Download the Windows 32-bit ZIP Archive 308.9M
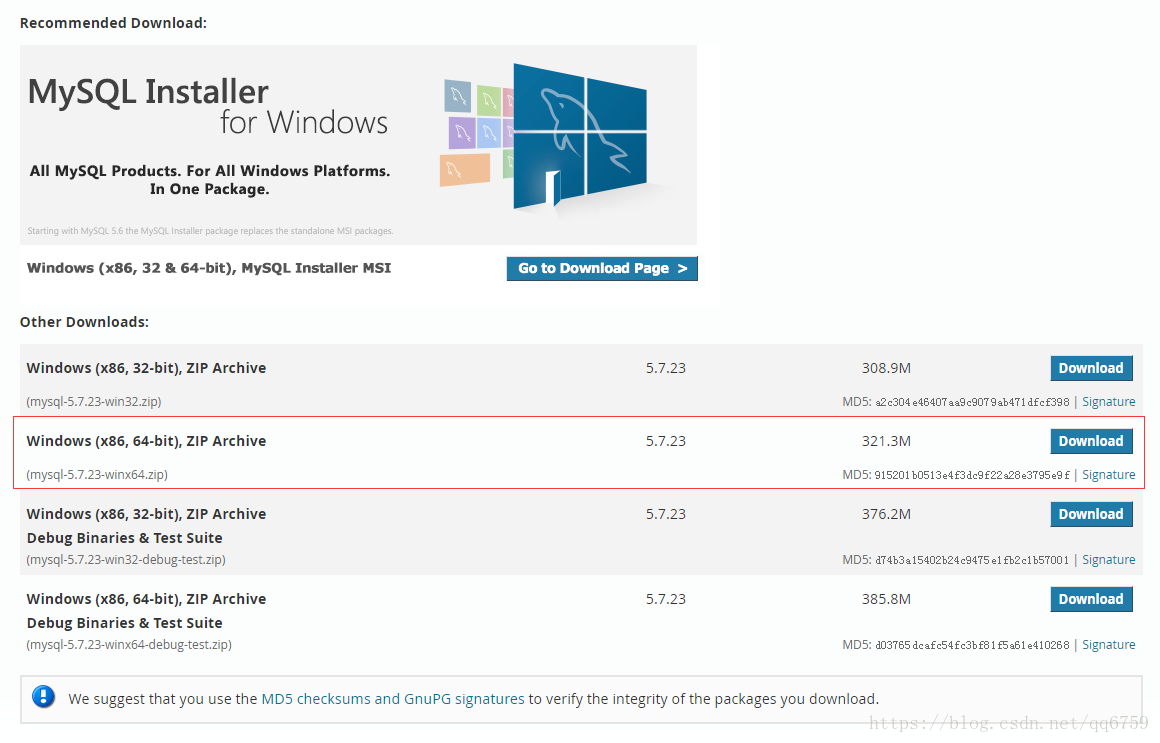Viewport: 1160px width, 743px height. [1091, 369]
